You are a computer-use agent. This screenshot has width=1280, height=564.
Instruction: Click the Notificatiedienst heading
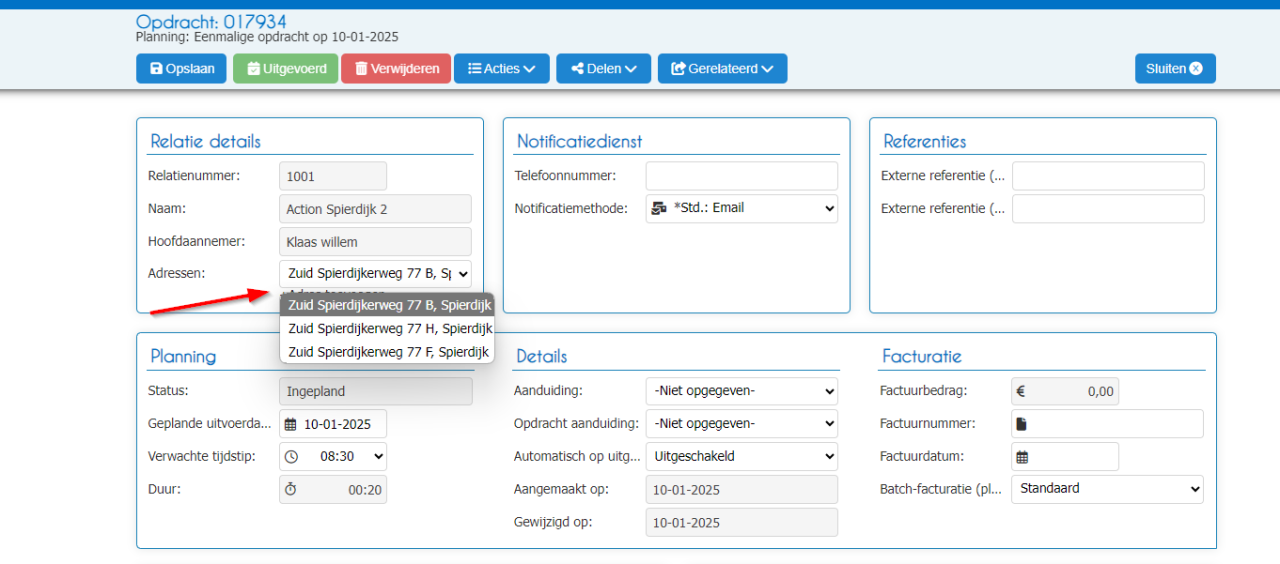coord(579,141)
